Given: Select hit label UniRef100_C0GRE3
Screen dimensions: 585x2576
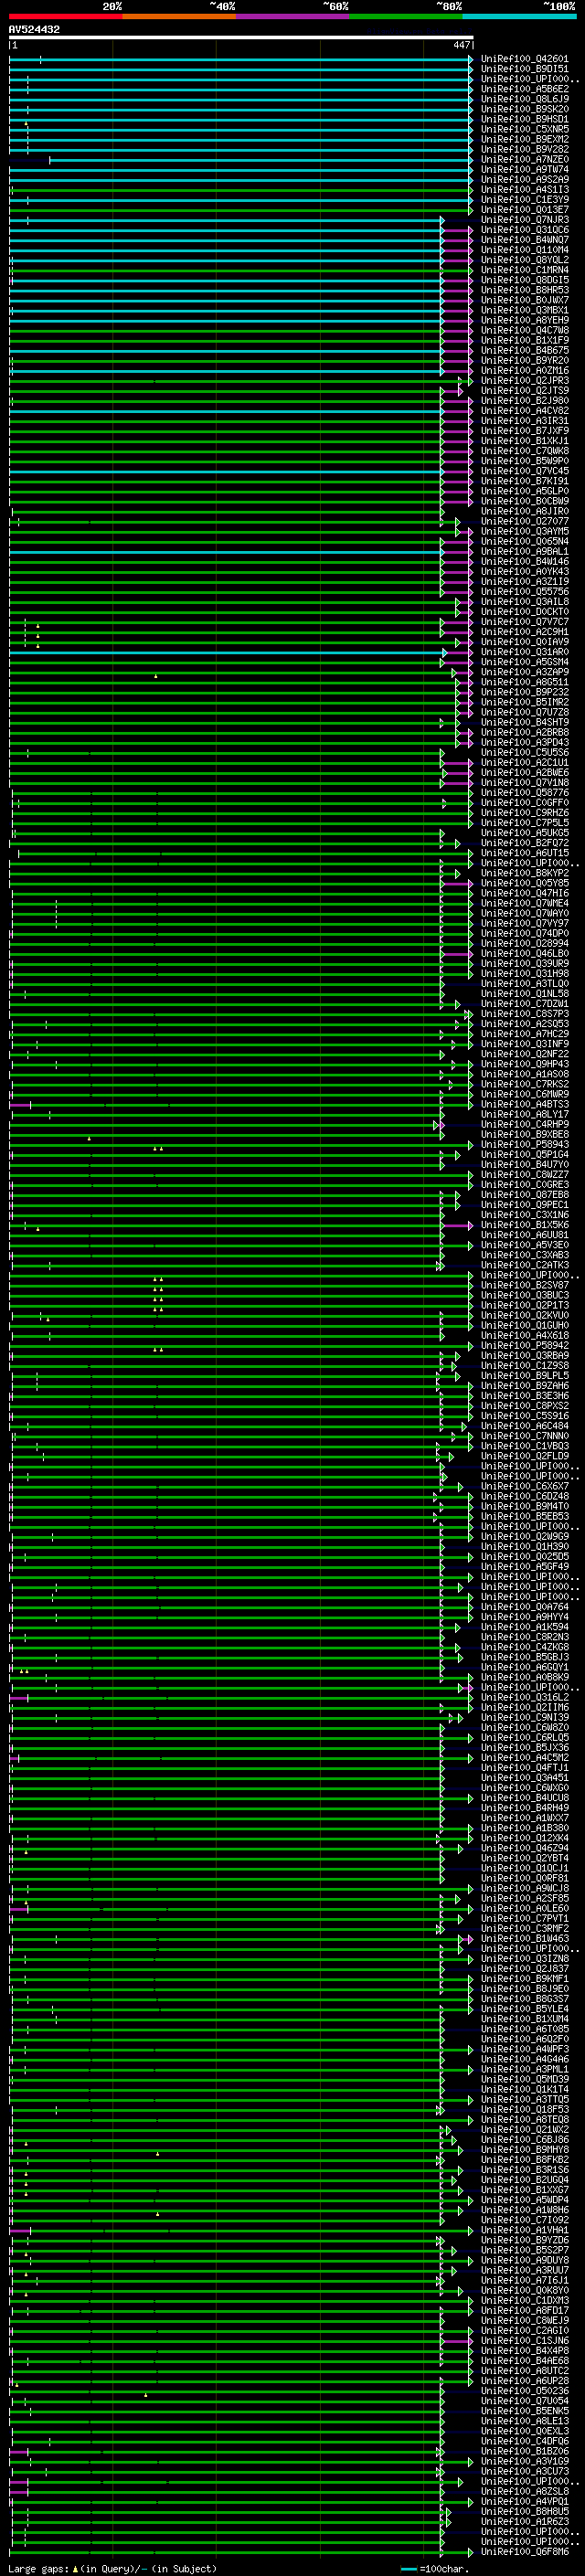Looking at the screenshot, I should (525, 1185).
